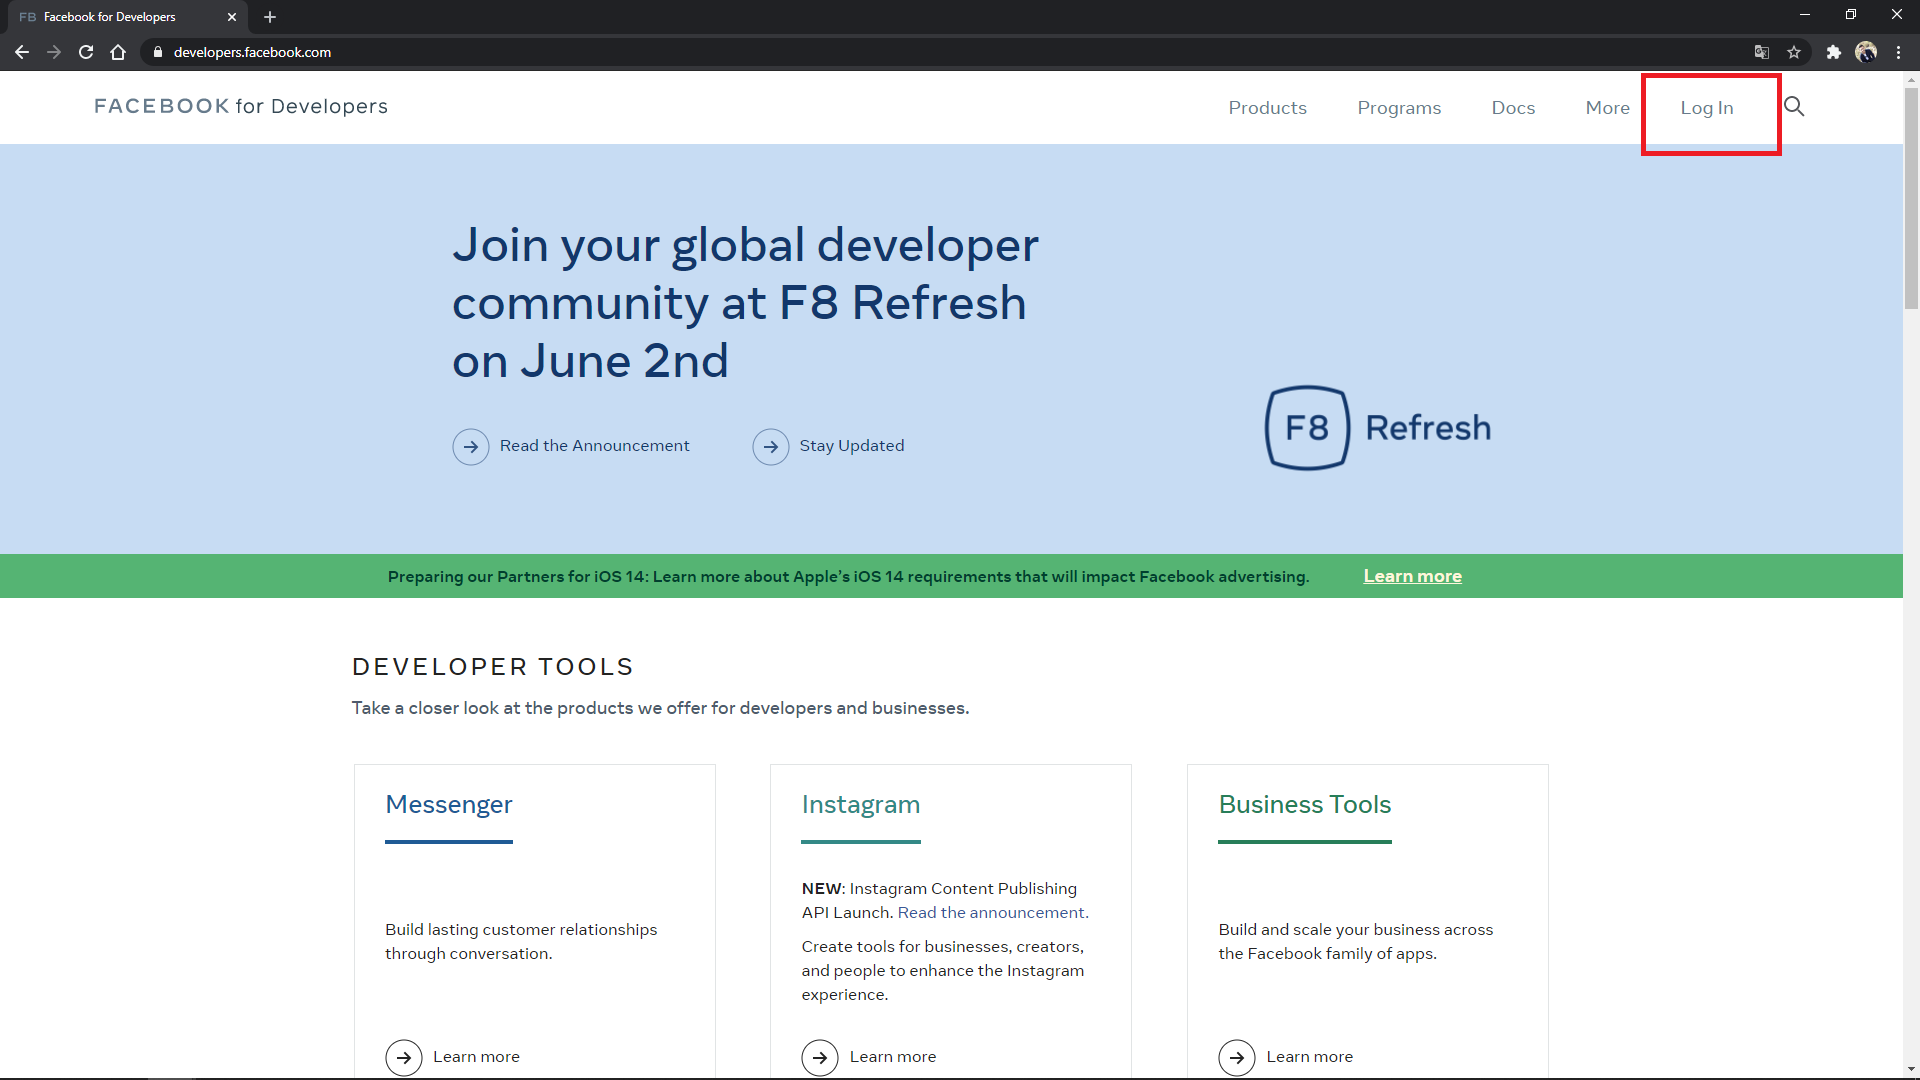Open the Products menu
1920x1080 pixels.
coord(1267,108)
